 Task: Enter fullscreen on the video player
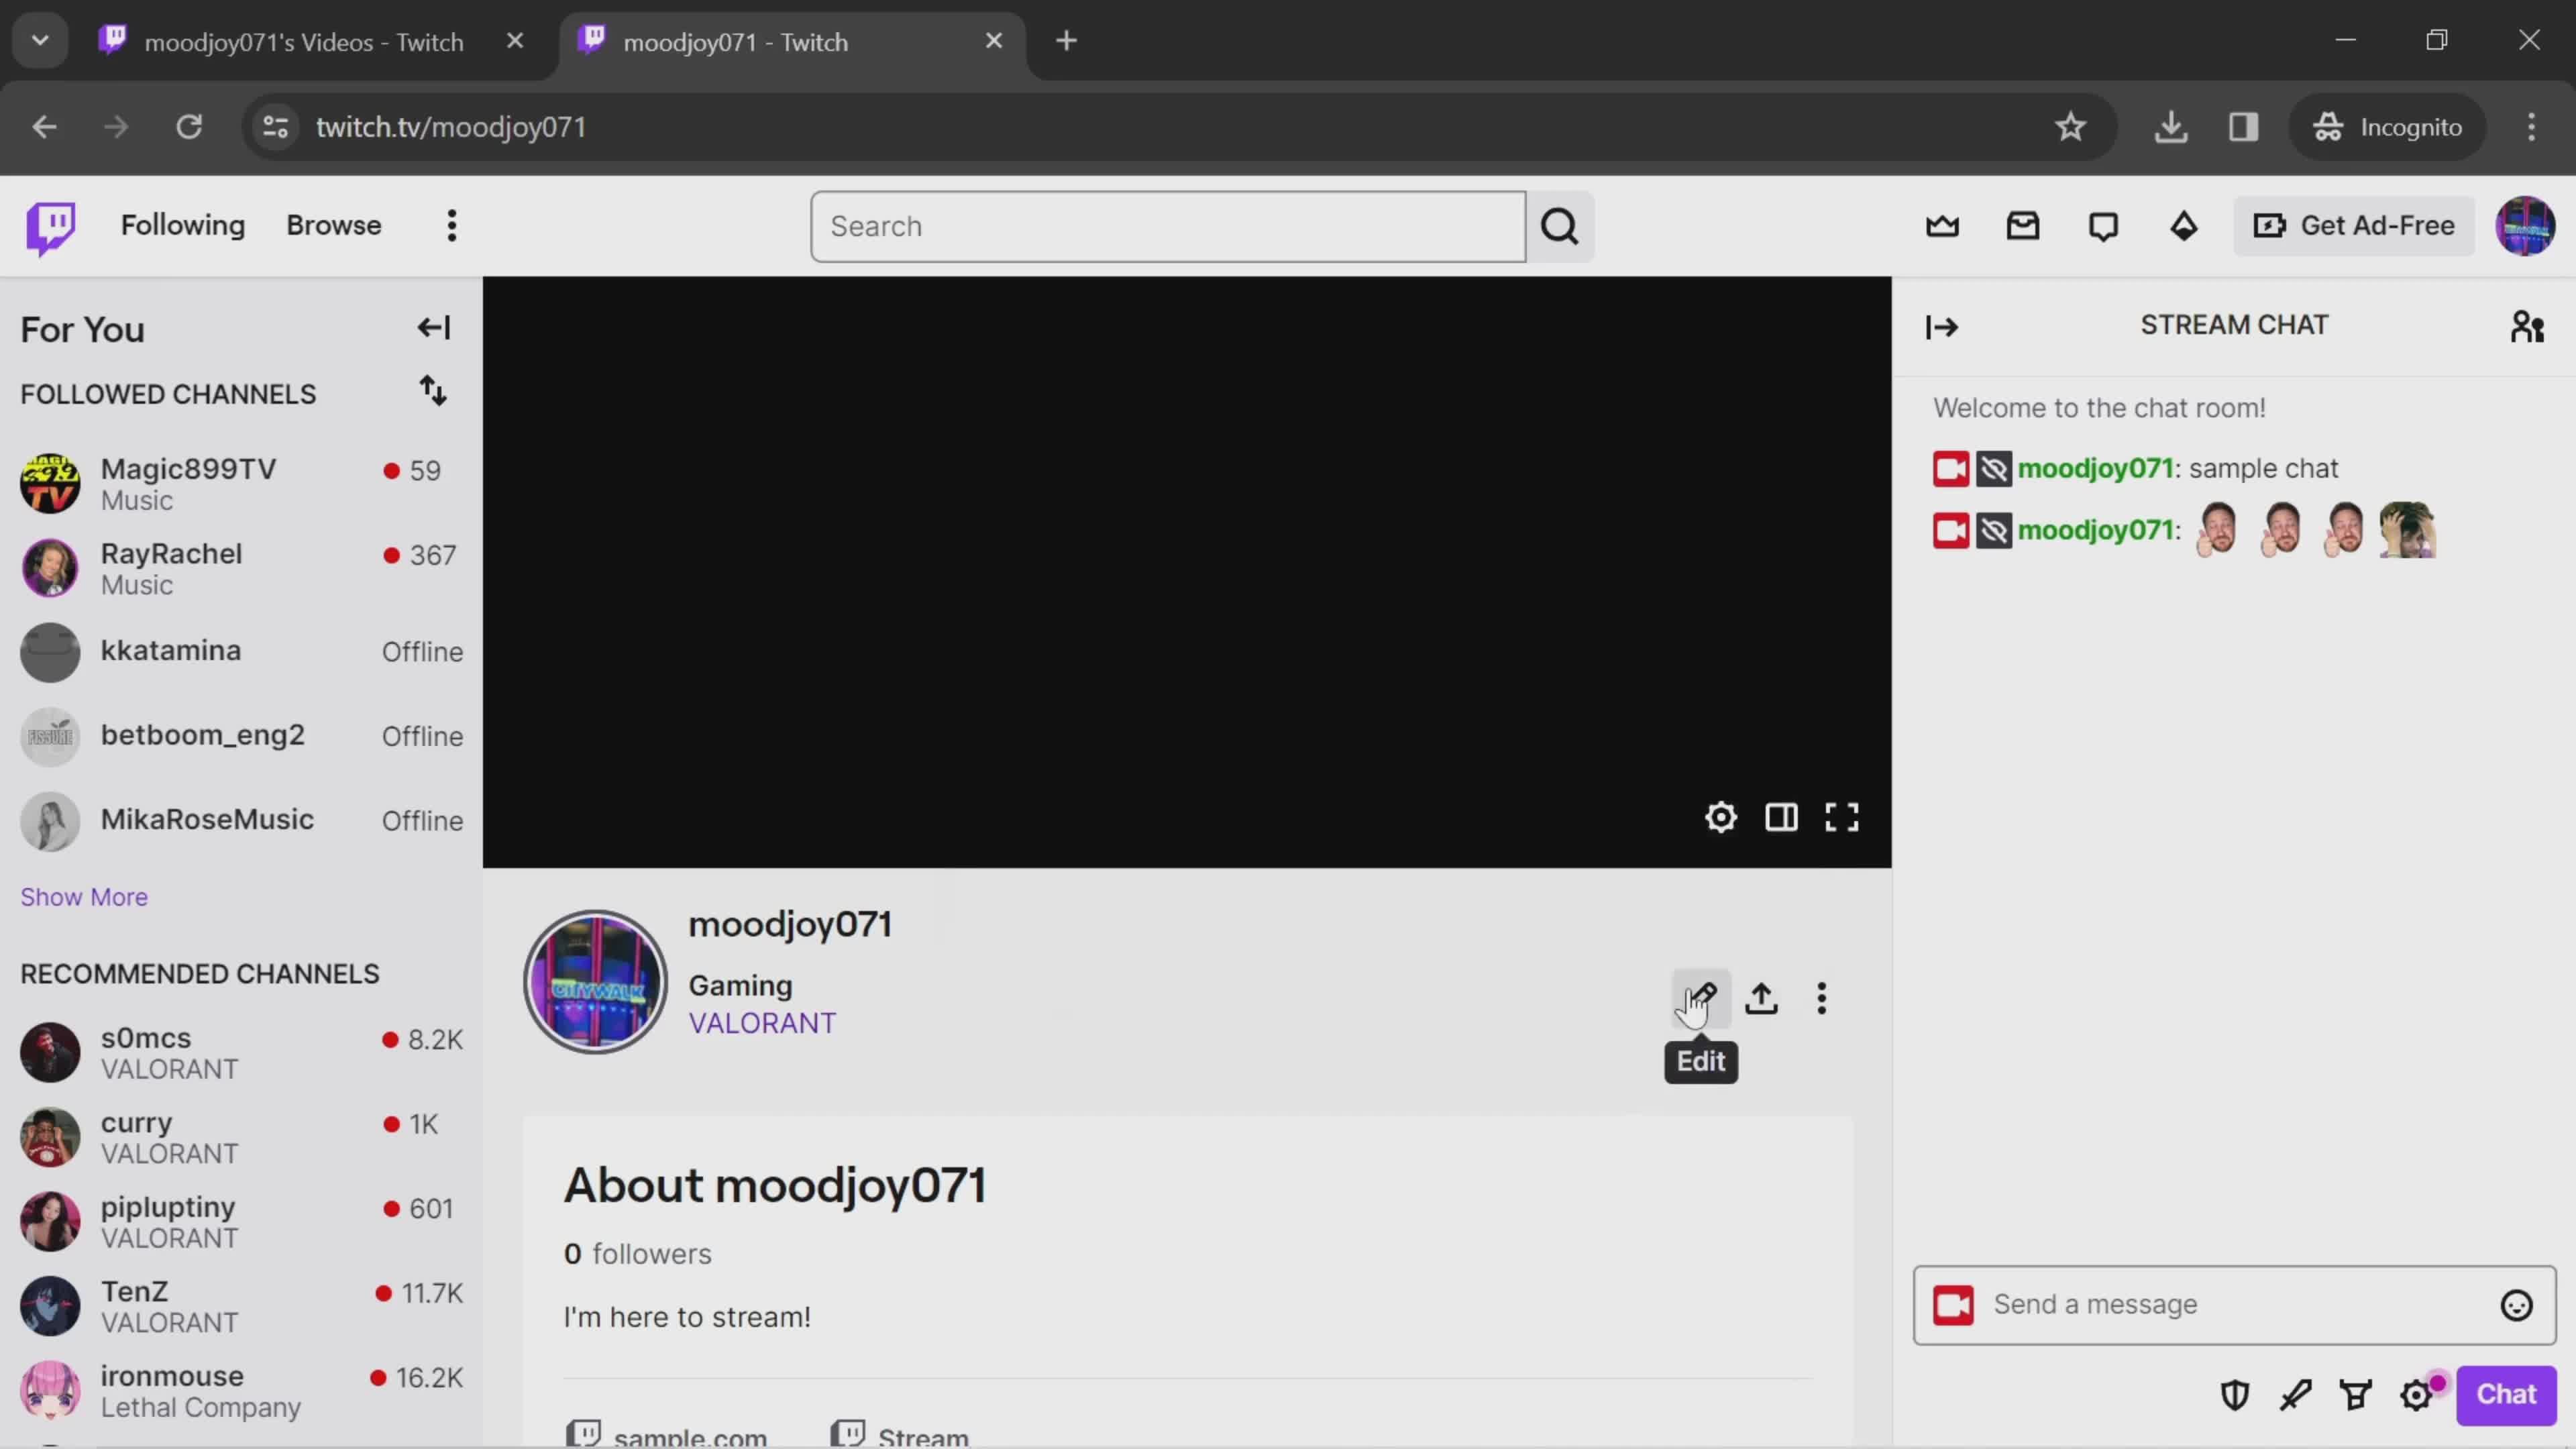(x=1841, y=817)
